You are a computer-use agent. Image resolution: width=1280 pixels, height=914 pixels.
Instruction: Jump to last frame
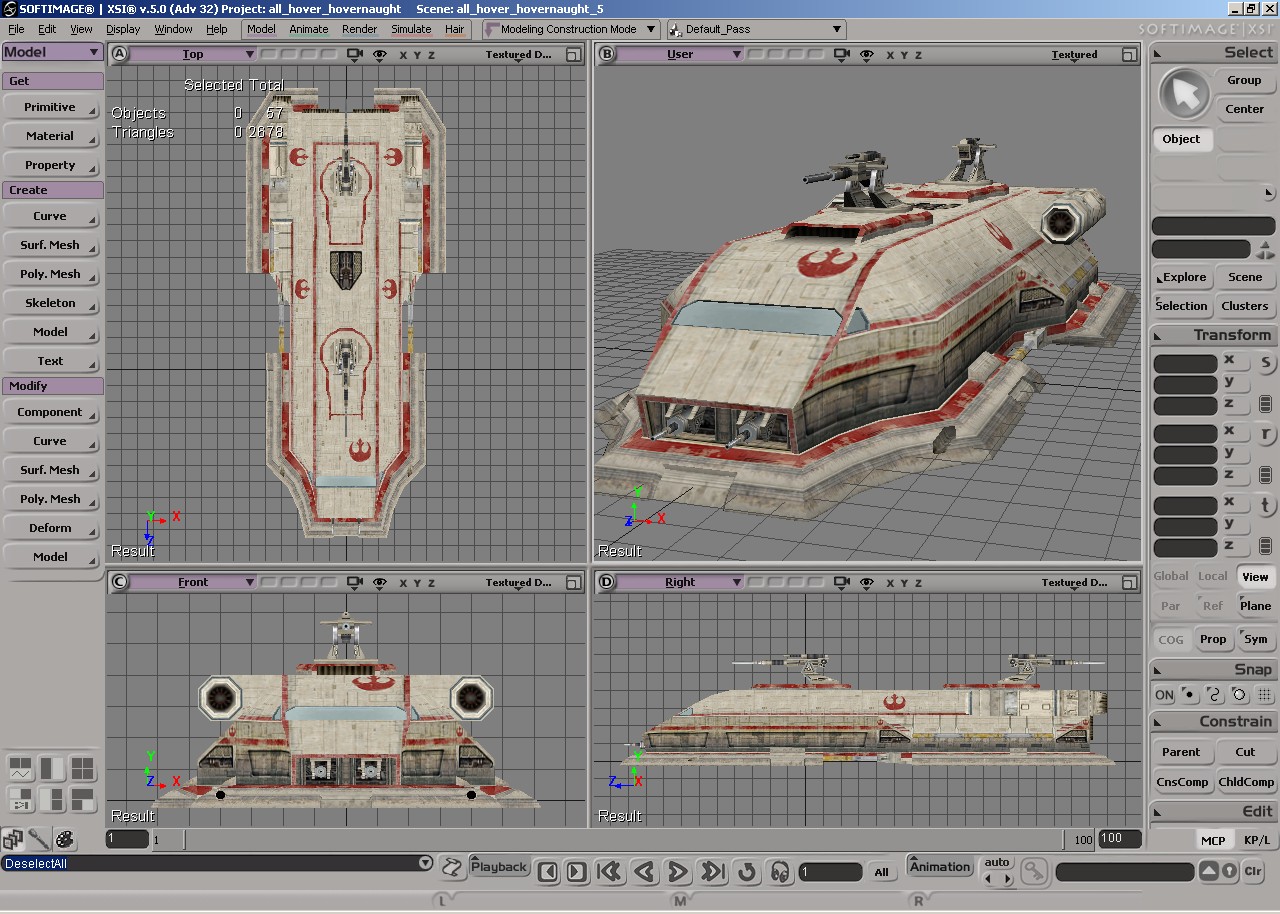712,872
